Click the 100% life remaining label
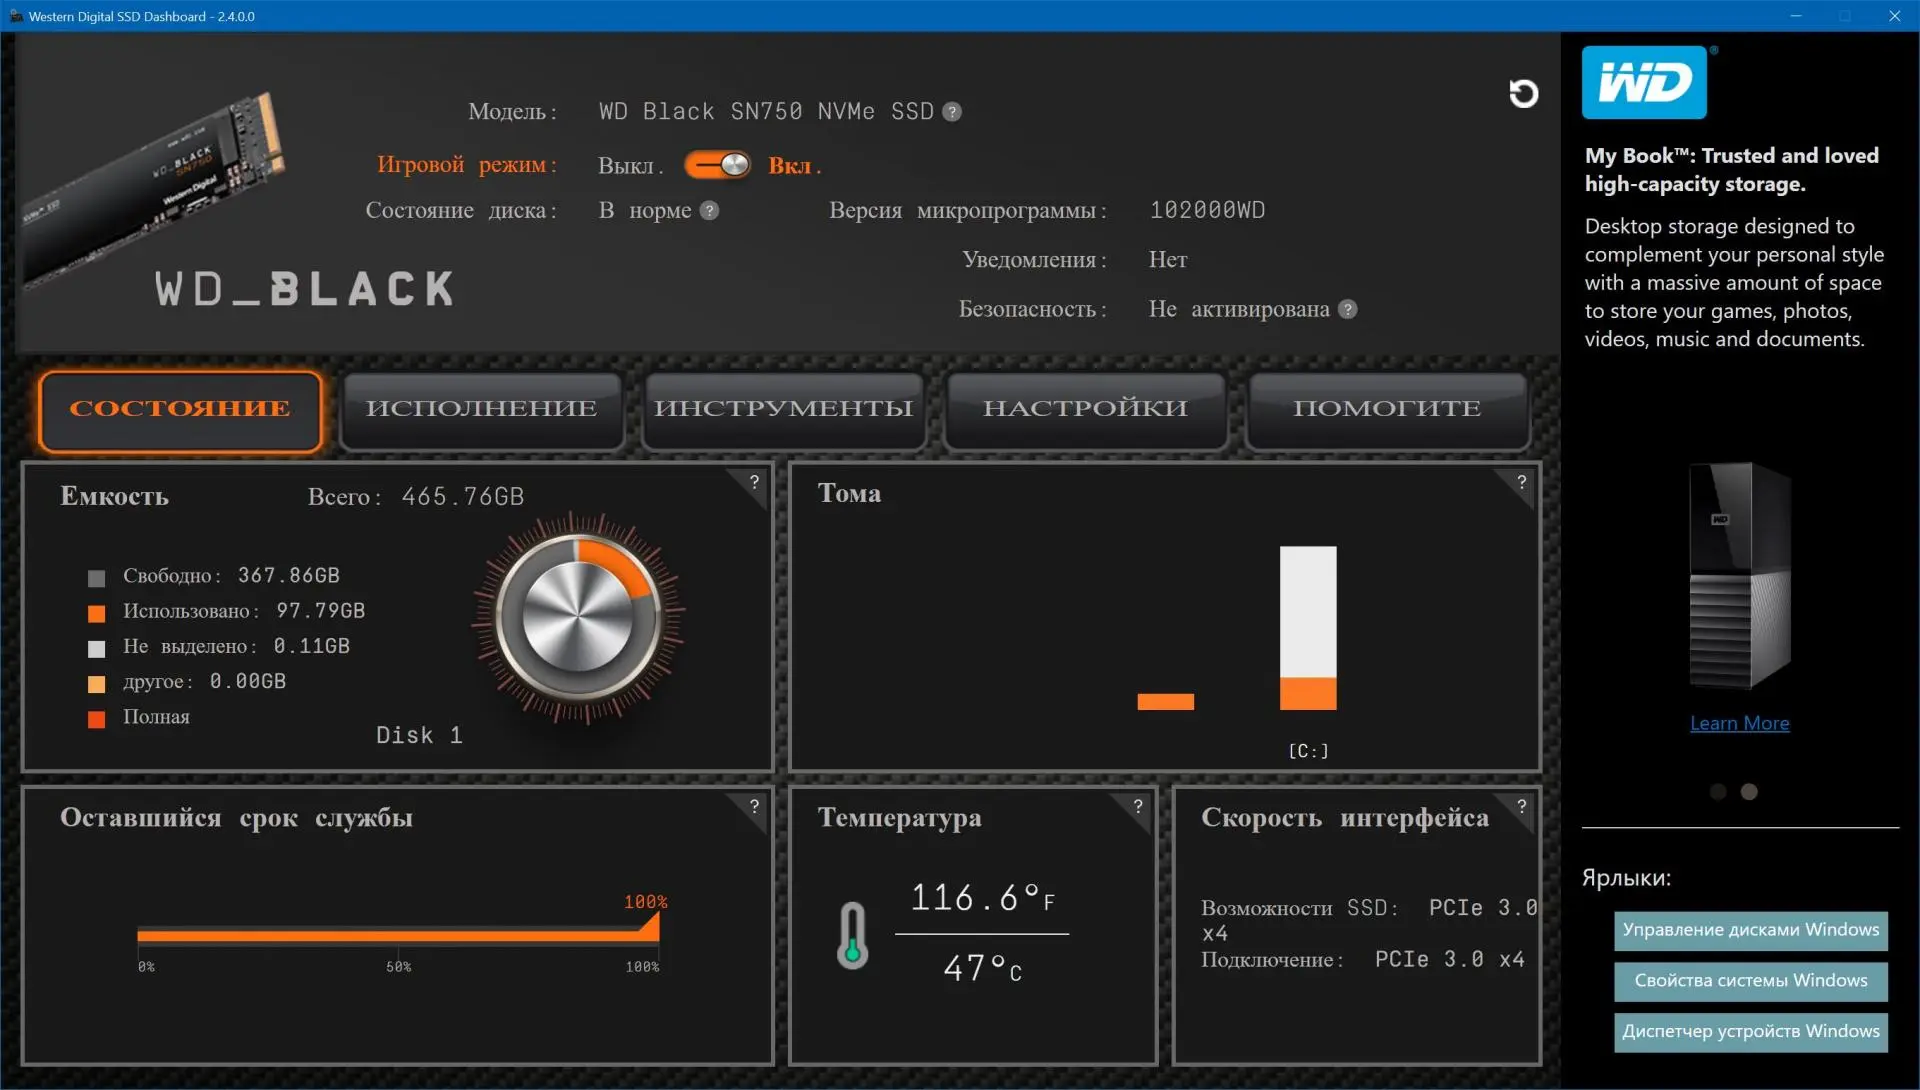 pyautogui.click(x=645, y=902)
